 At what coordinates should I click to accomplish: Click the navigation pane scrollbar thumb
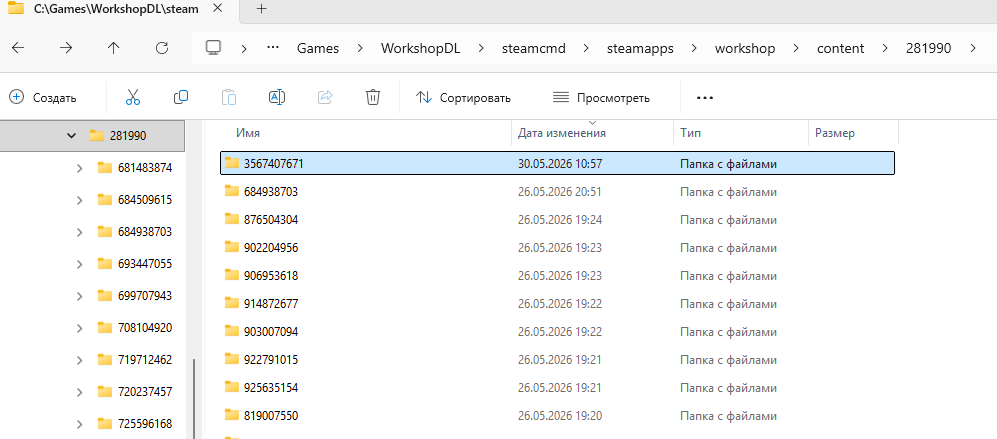[x=193, y=398]
